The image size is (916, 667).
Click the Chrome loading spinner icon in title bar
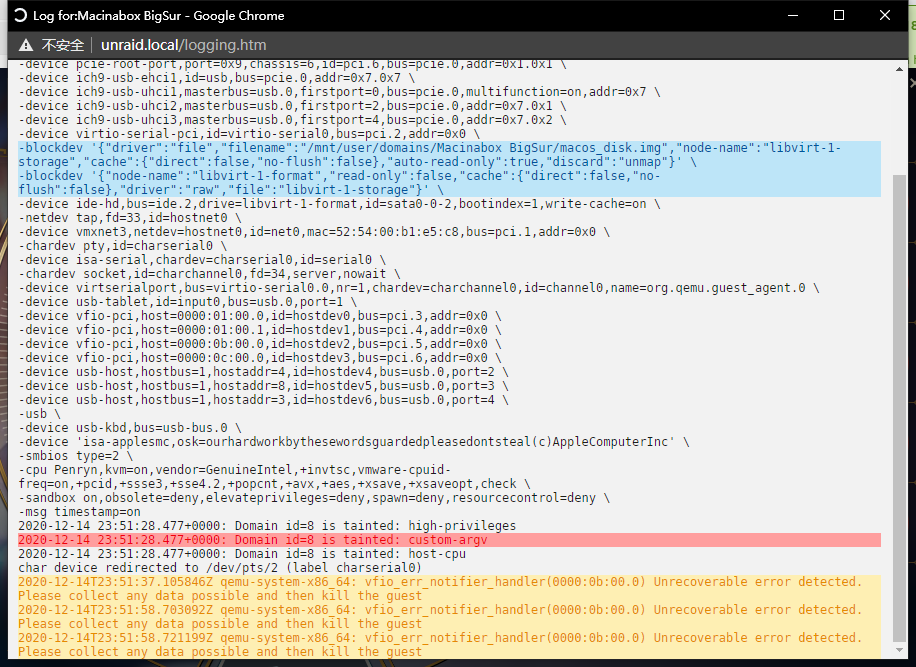click(20, 16)
